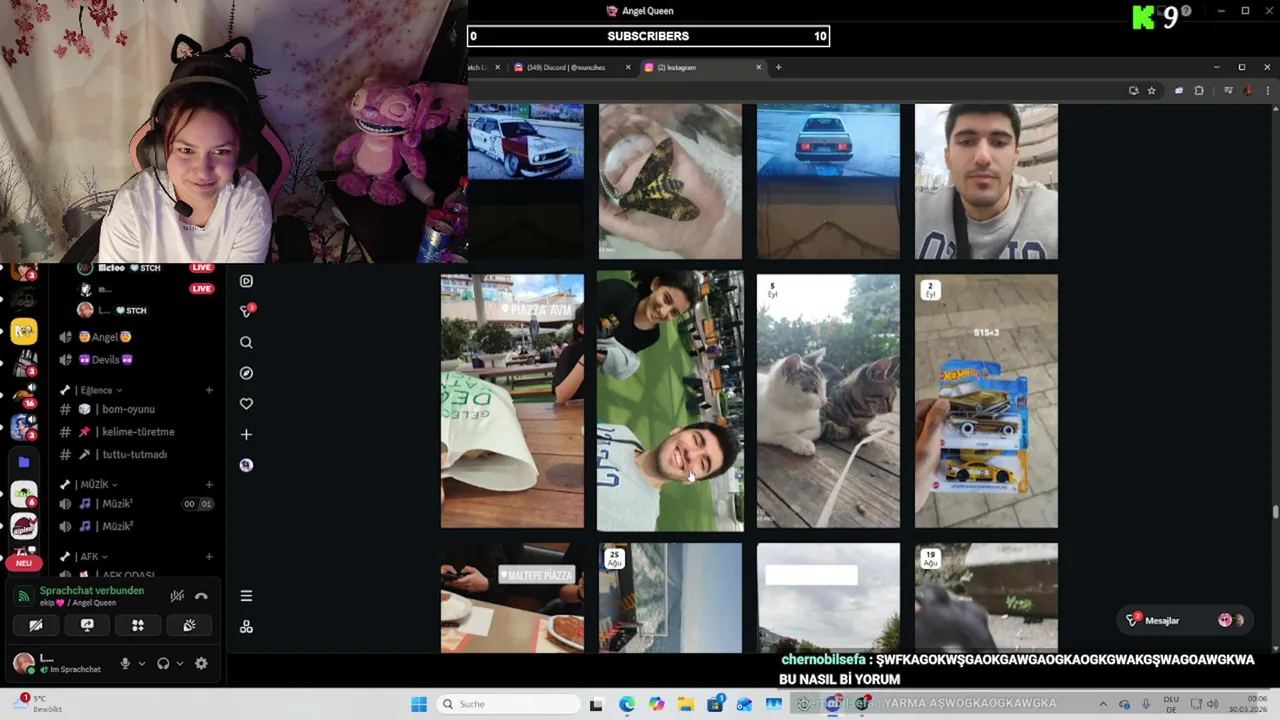Open the Mesajlar messages button
The width and height of the screenshot is (1280, 720).
pyautogui.click(x=1186, y=620)
